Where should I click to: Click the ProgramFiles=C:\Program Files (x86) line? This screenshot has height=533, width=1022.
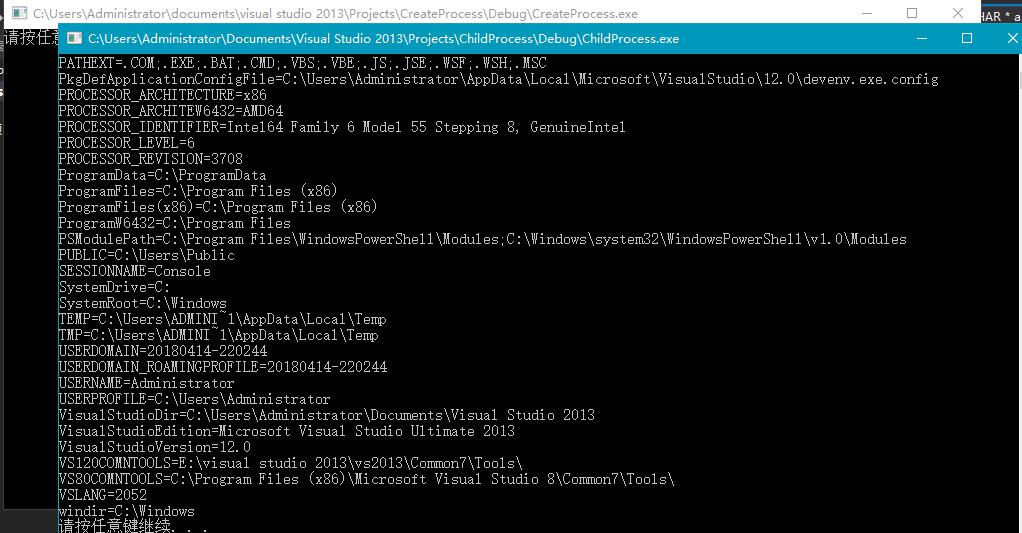tap(198, 191)
